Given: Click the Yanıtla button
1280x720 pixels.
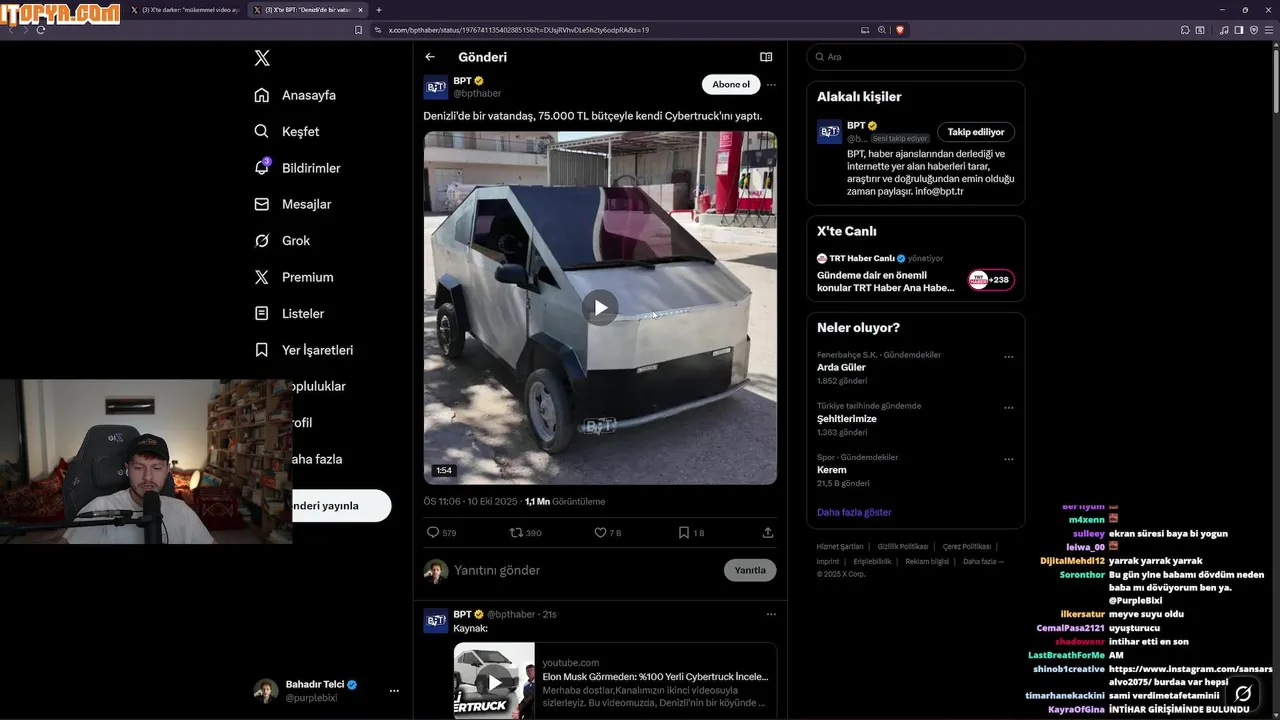Looking at the screenshot, I should 750,570.
